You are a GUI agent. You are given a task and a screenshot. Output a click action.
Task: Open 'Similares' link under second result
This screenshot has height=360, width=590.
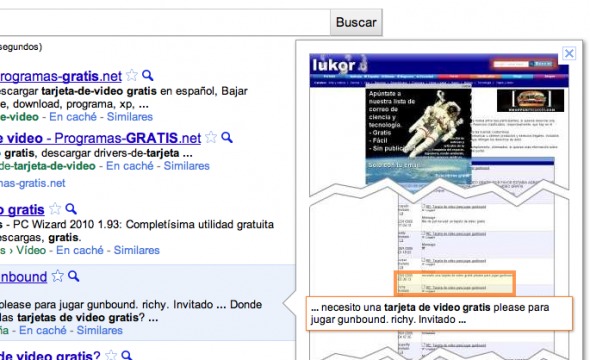186,166
